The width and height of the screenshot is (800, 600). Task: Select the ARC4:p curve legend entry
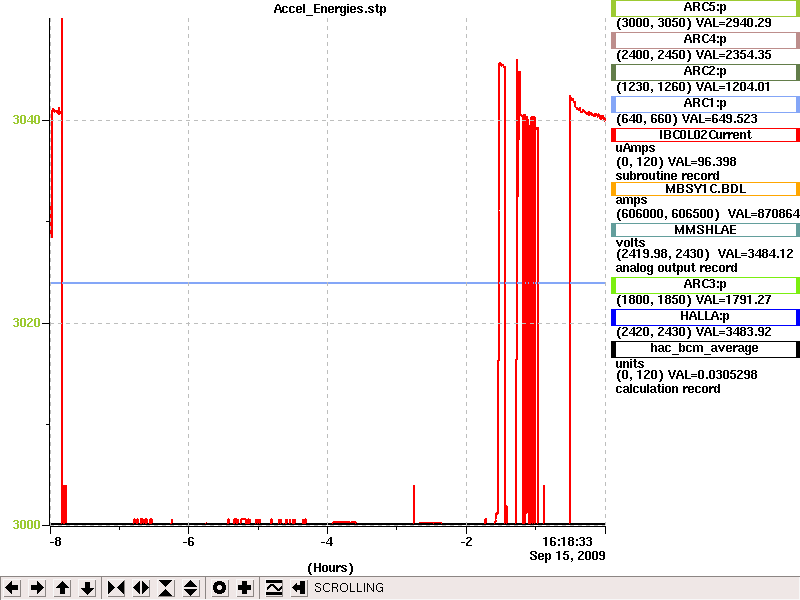[x=705, y=39]
